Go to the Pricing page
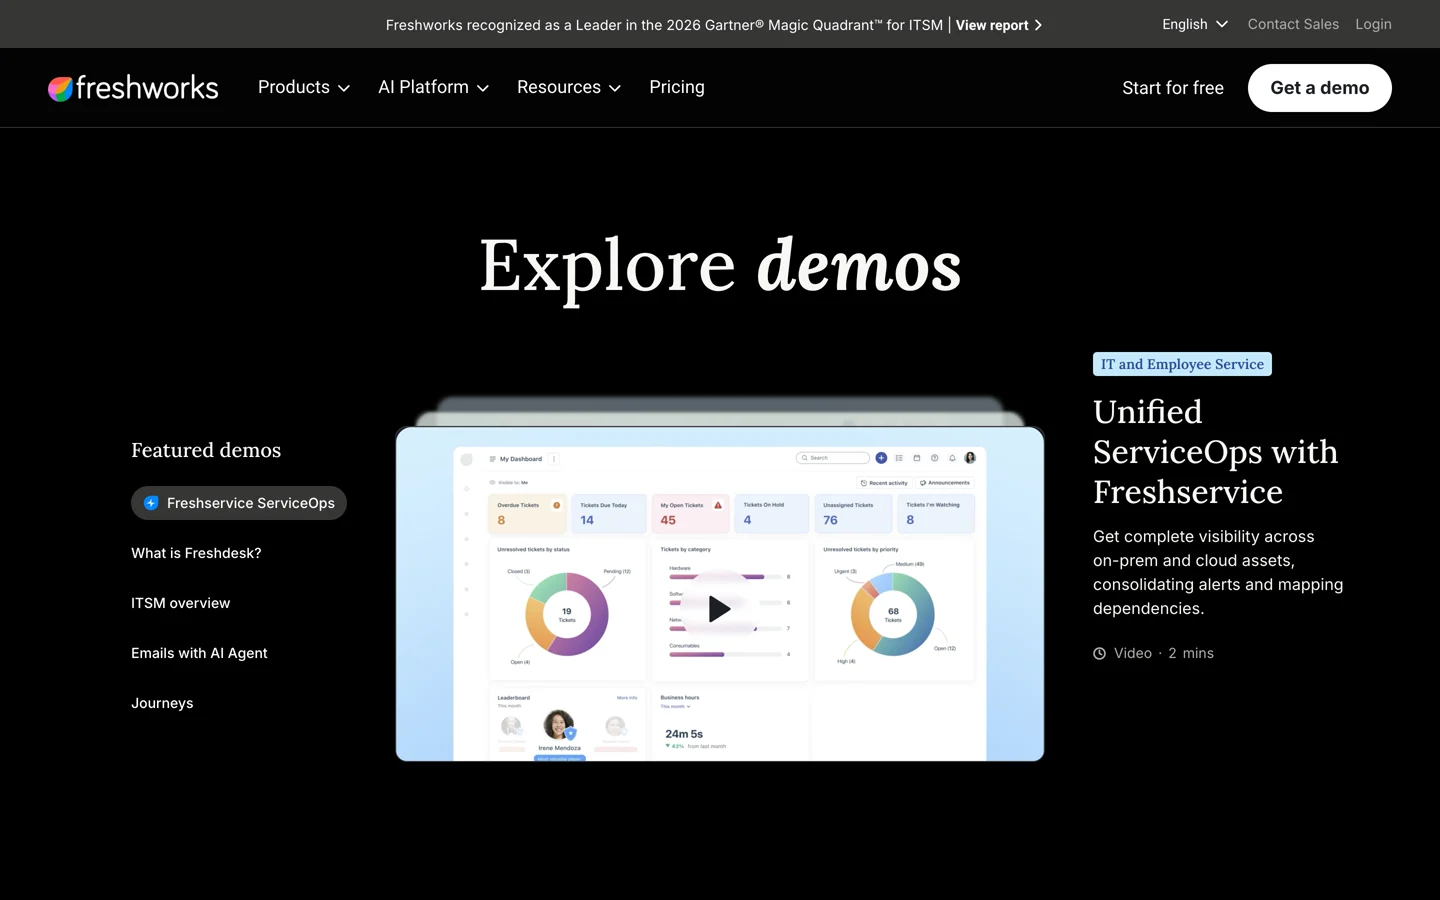This screenshot has height=900, width=1440. [x=677, y=87]
